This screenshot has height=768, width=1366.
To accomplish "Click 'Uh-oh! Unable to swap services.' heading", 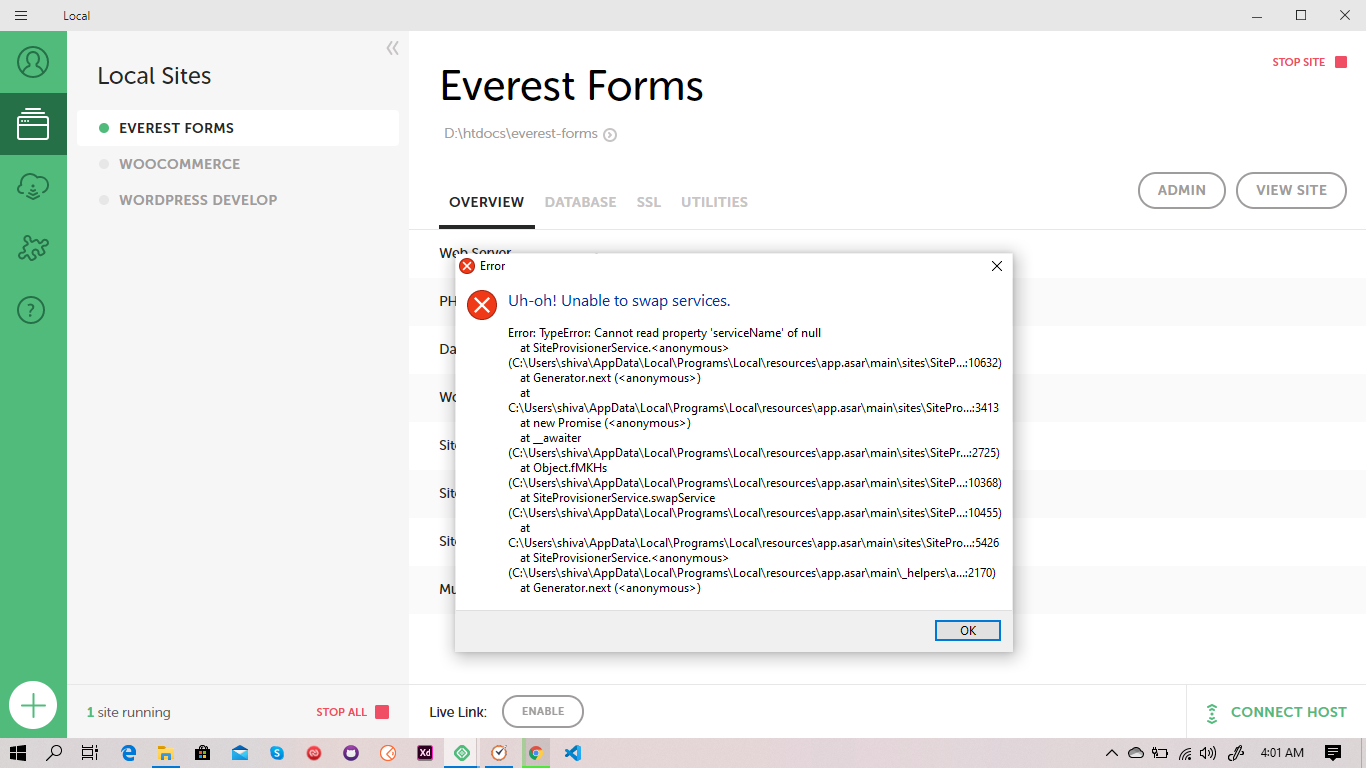I will point(619,301).
